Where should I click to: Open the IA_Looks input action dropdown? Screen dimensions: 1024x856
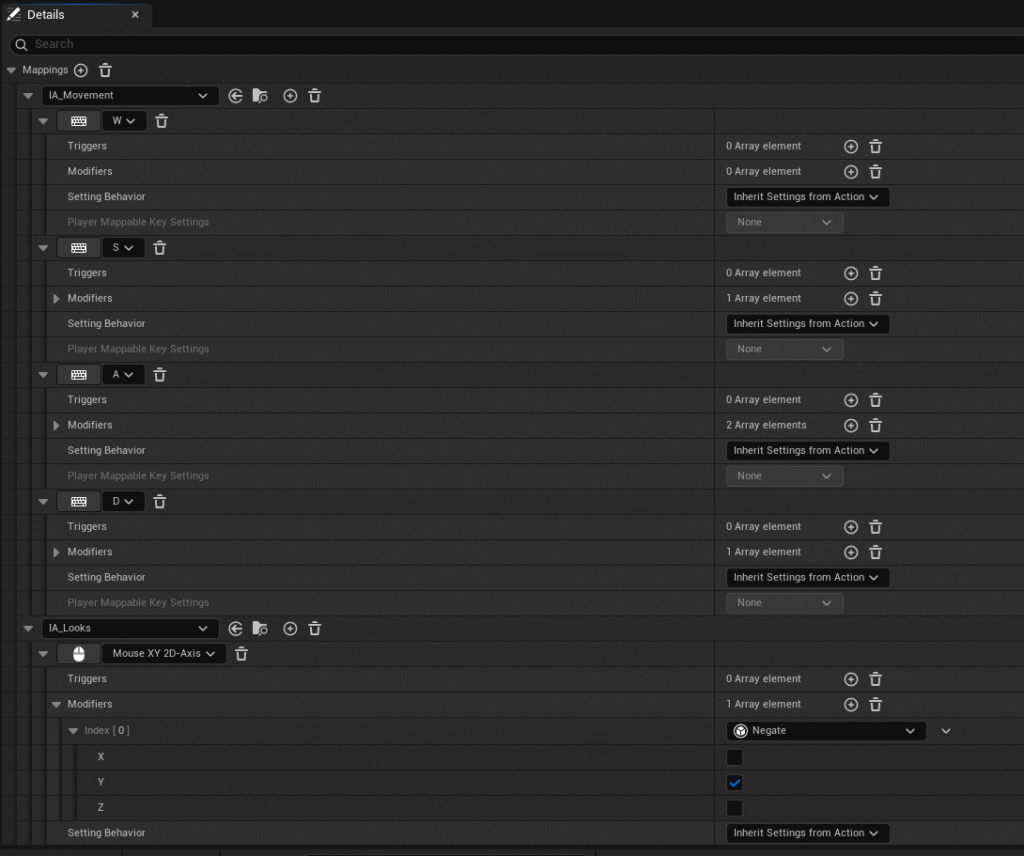click(x=129, y=629)
